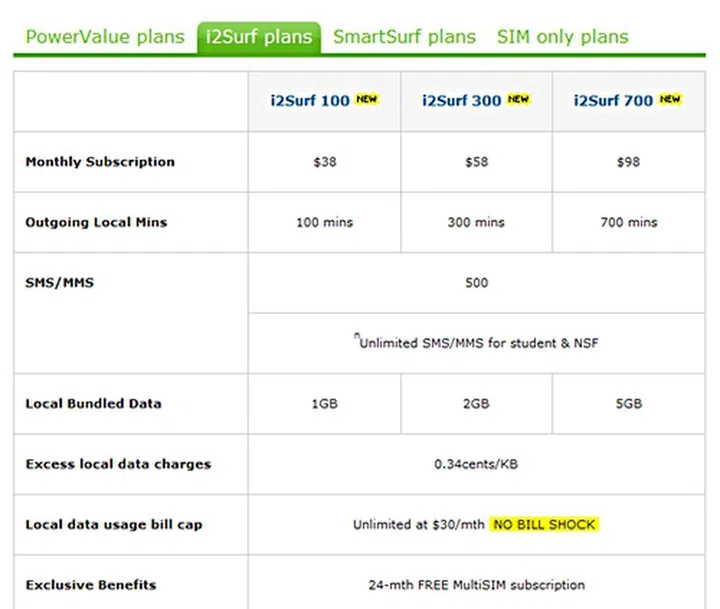Open the i2Surf 300 plan heading
720x609 pixels.
click(462, 101)
